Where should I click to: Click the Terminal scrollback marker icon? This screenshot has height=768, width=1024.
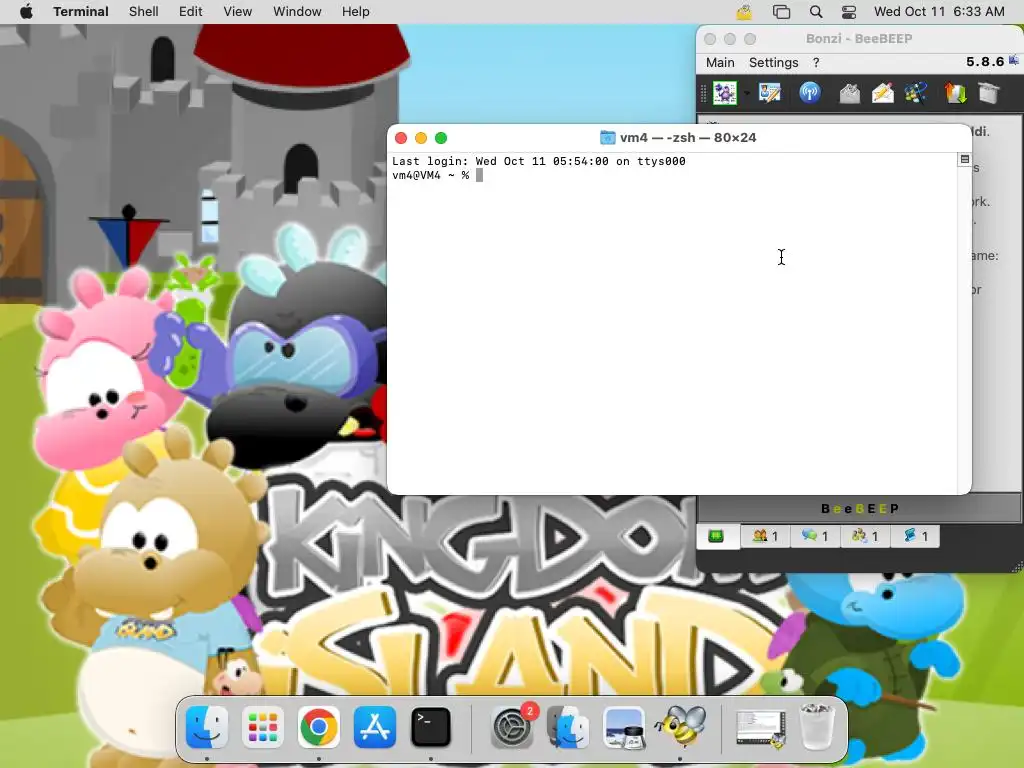pyautogui.click(x=964, y=159)
